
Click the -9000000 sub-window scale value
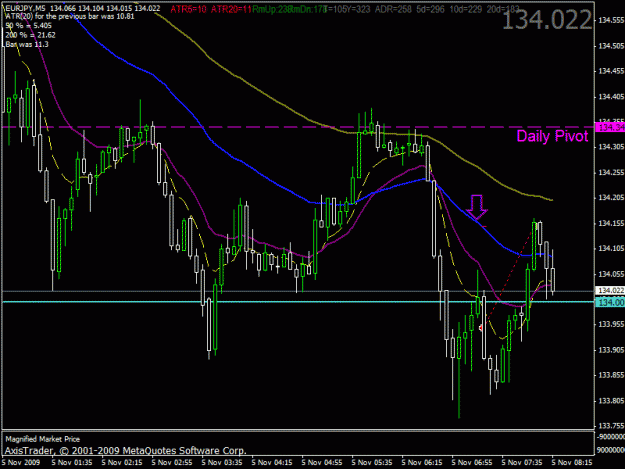610,437
